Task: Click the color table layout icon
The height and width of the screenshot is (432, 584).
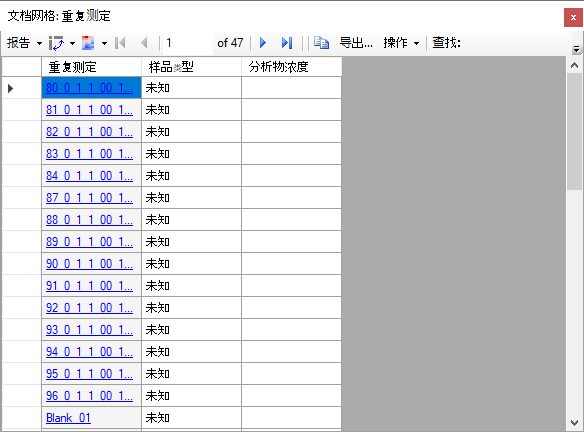Action: (x=88, y=43)
